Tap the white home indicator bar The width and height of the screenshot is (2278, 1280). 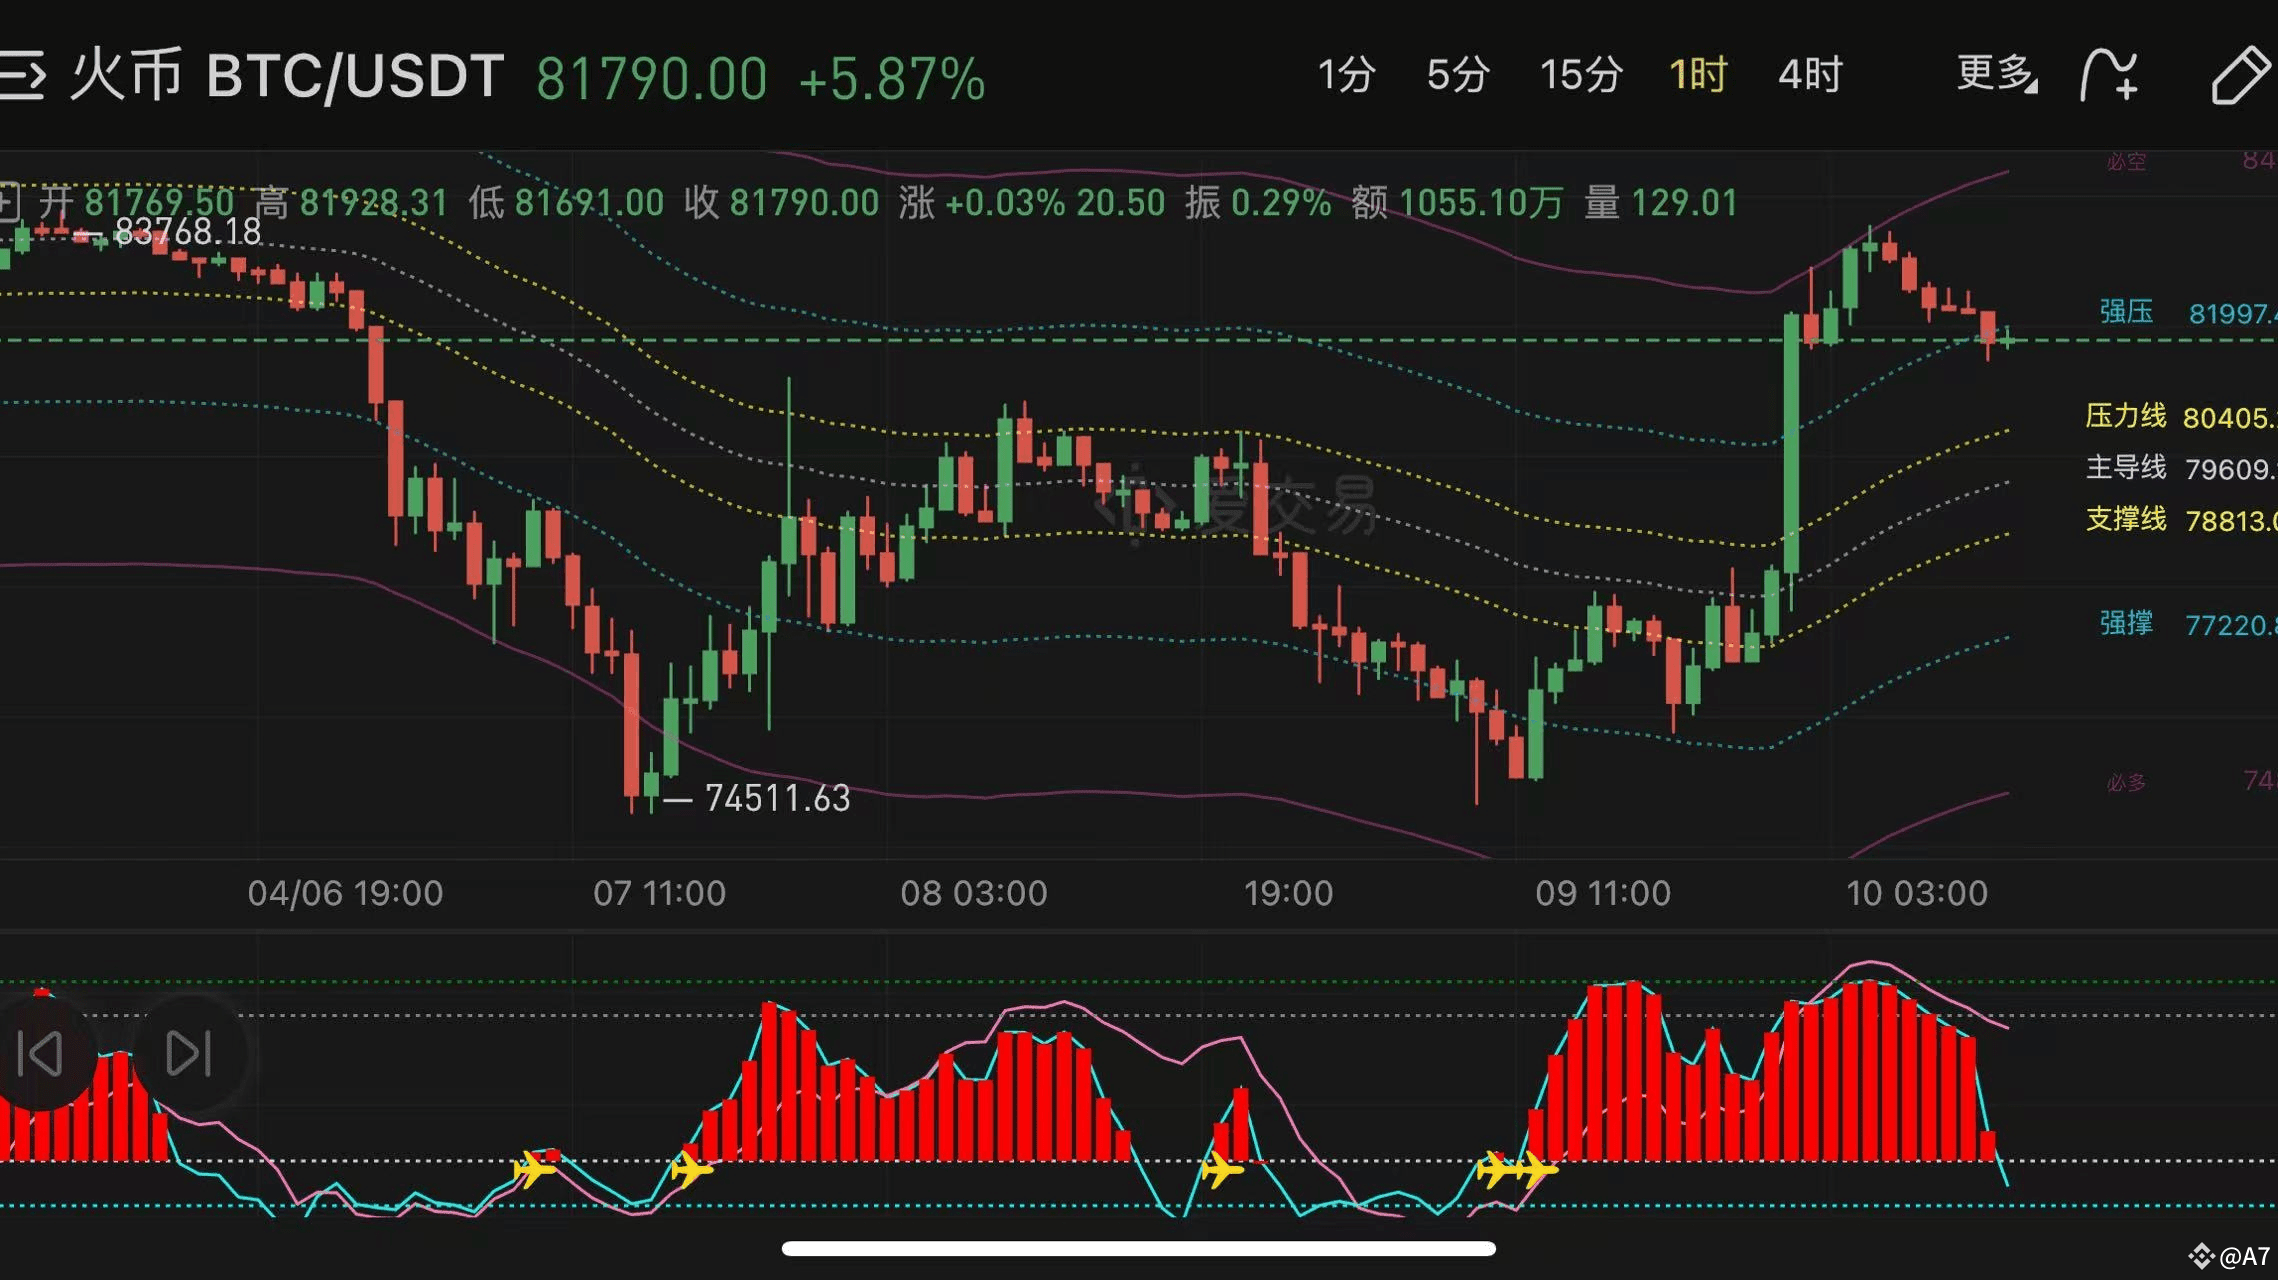tap(1138, 1248)
